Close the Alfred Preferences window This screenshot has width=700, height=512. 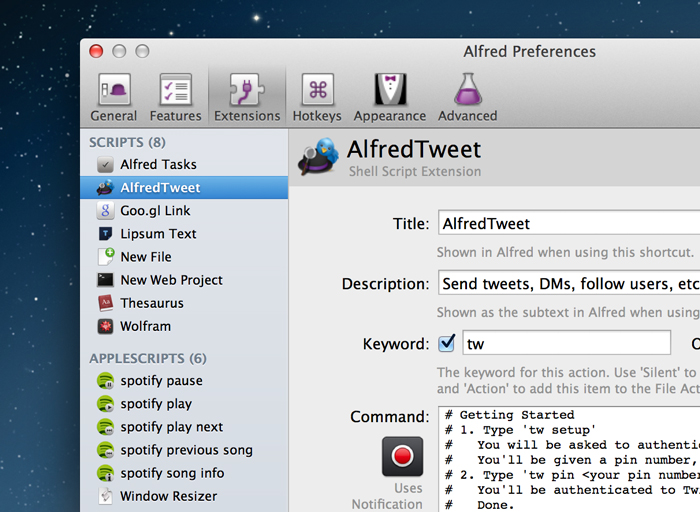click(x=96, y=51)
